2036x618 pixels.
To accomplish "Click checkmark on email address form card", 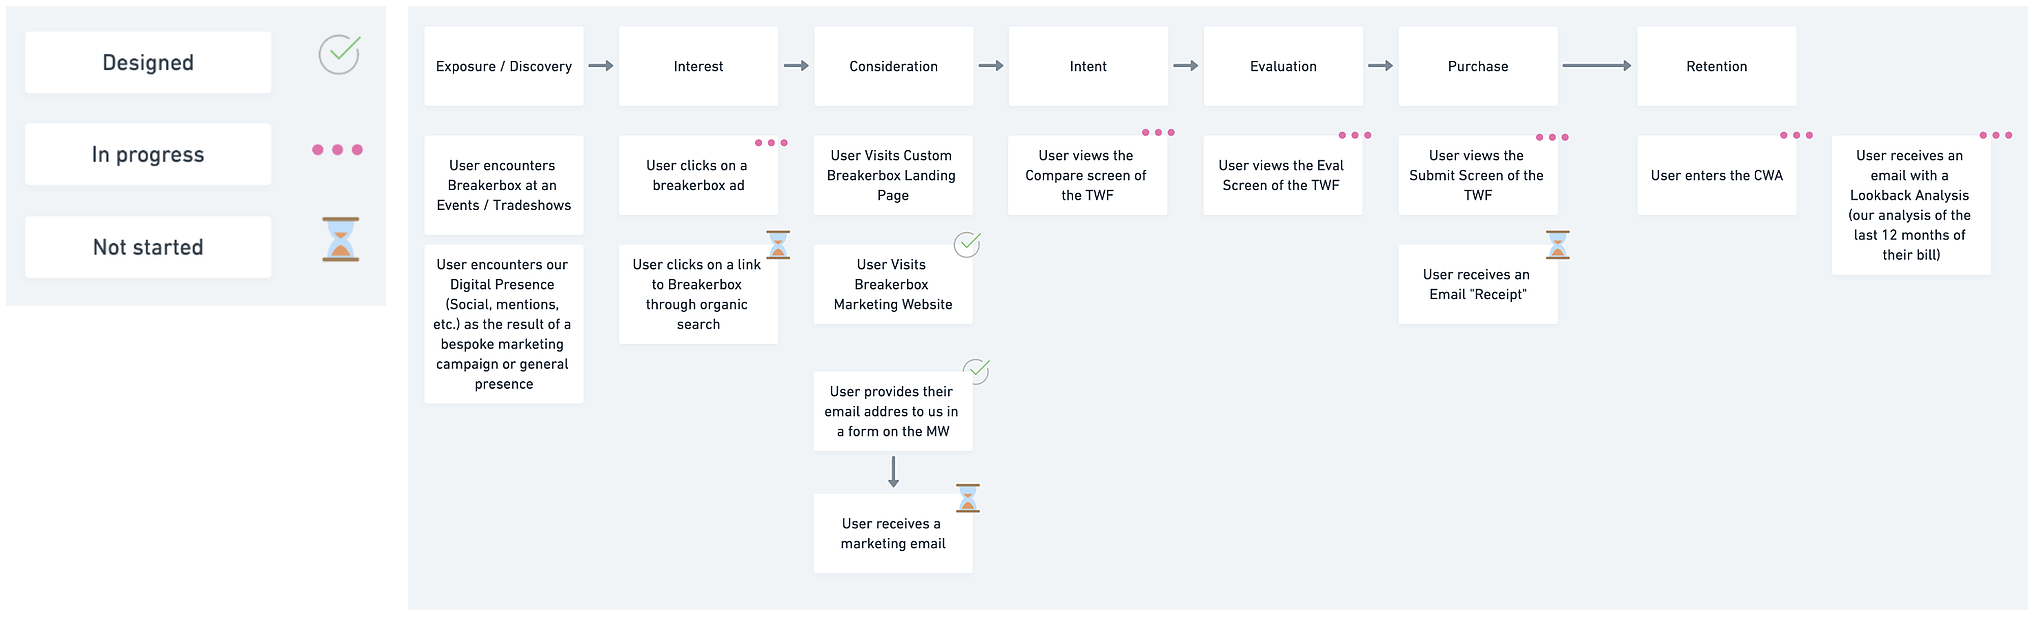I will 976,371.
